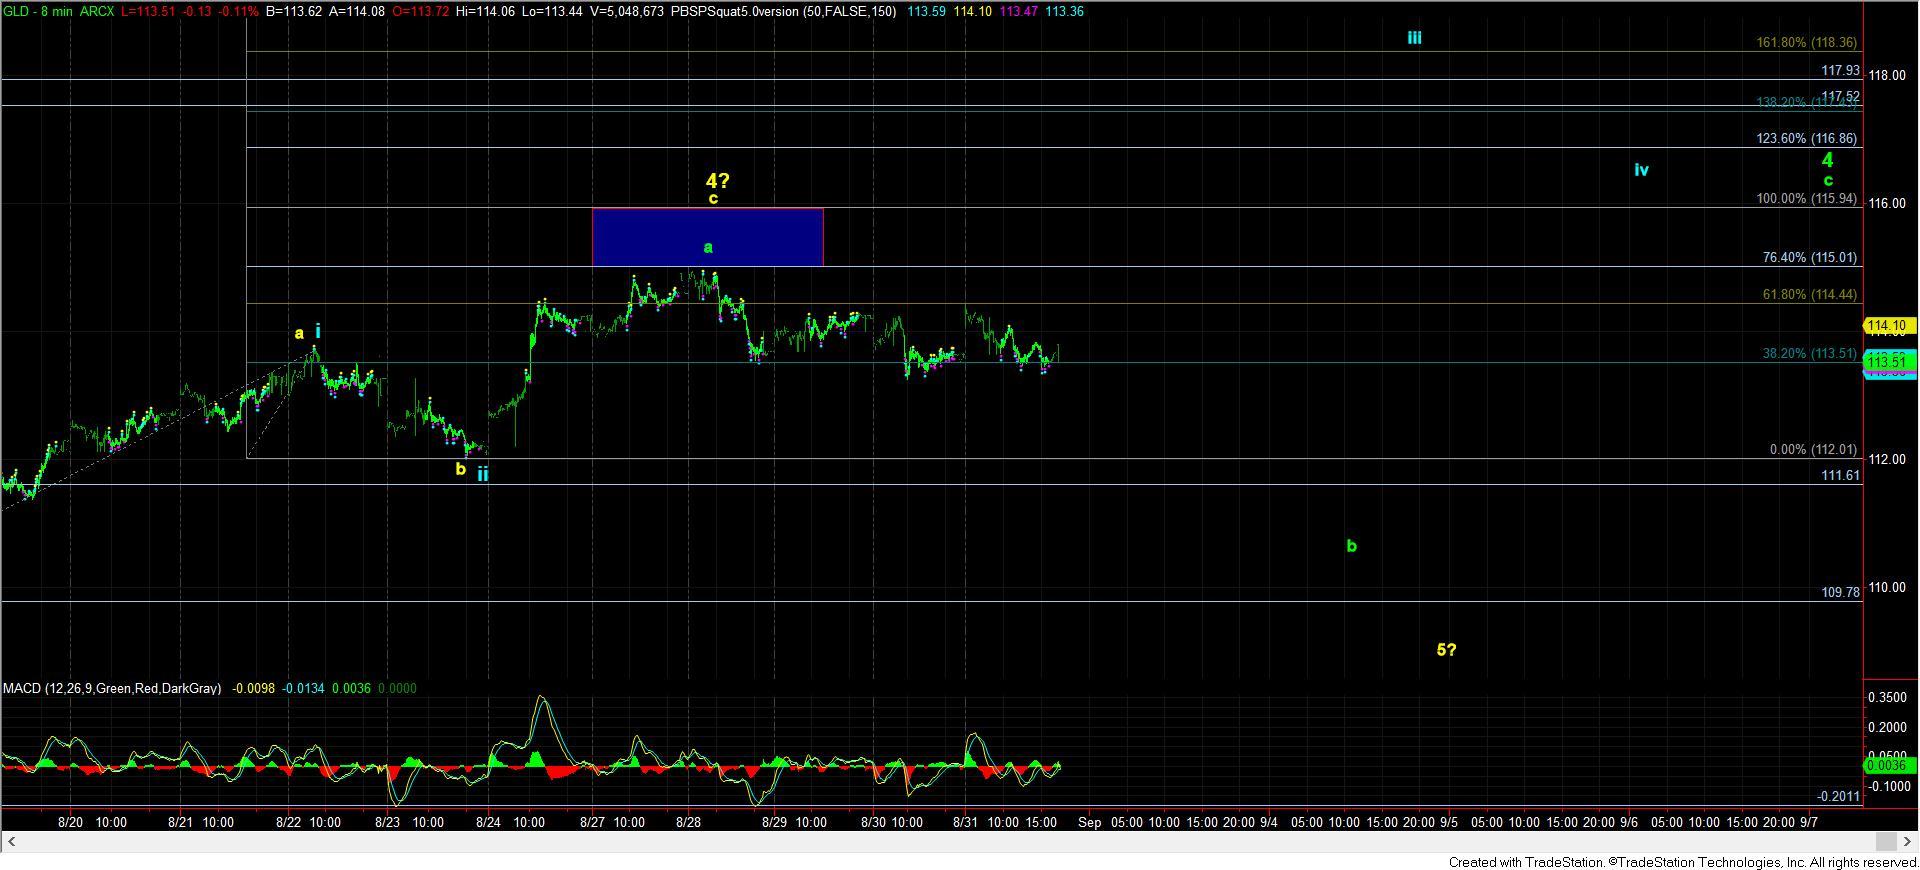Click the Sep marker on time axis
This screenshot has height=870, width=1920.
pyautogui.click(x=1089, y=822)
